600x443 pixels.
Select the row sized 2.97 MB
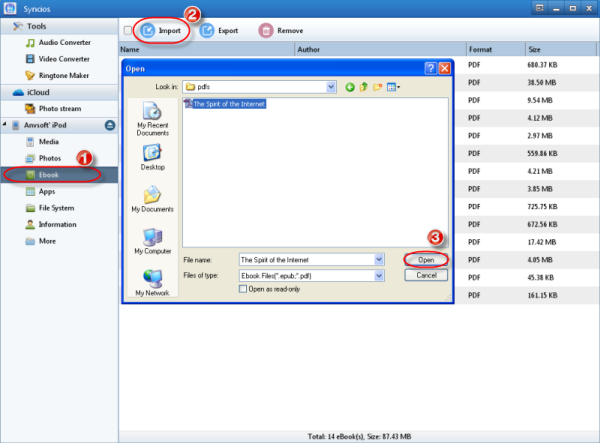(526, 136)
